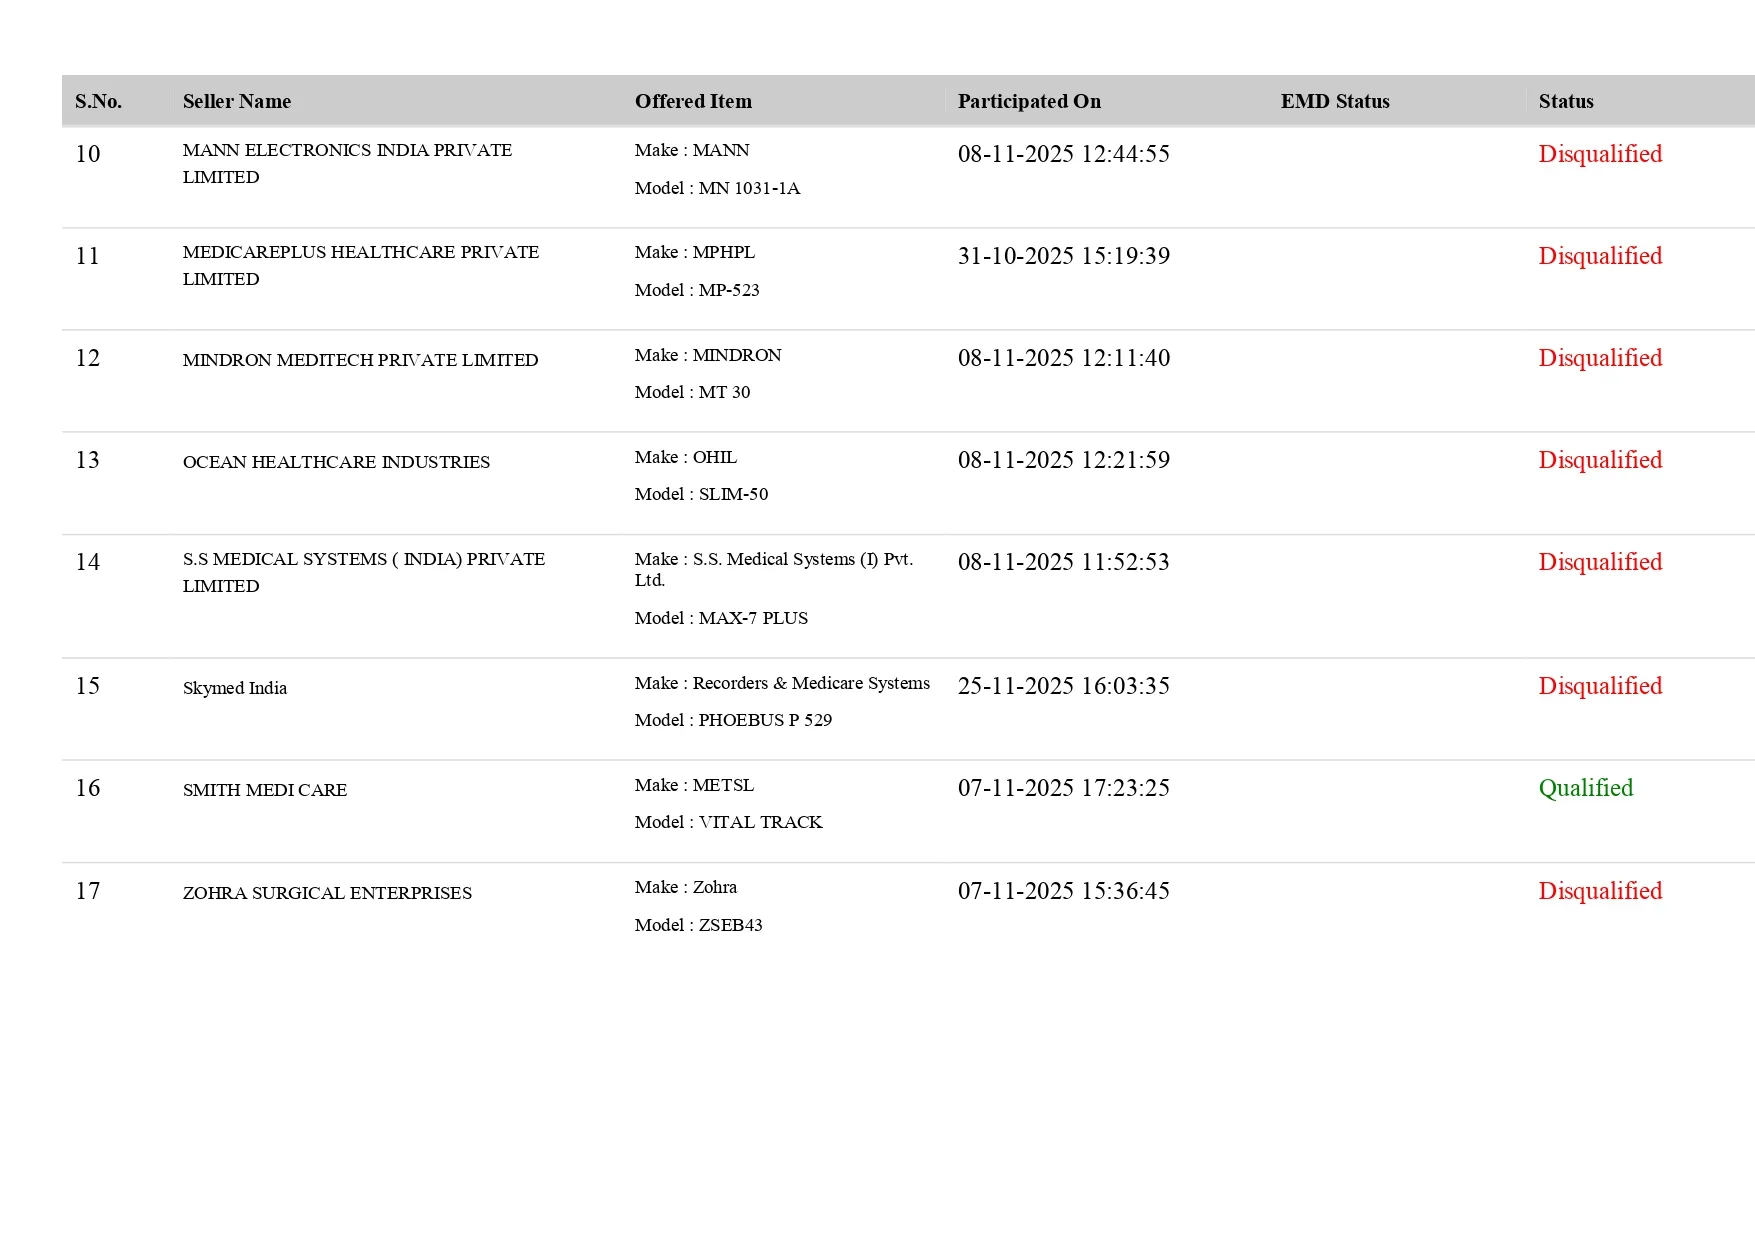Image resolution: width=1755 pixels, height=1240 pixels.
Task: Click the EMD Status column header
Action: click(x=1335, y=101)
